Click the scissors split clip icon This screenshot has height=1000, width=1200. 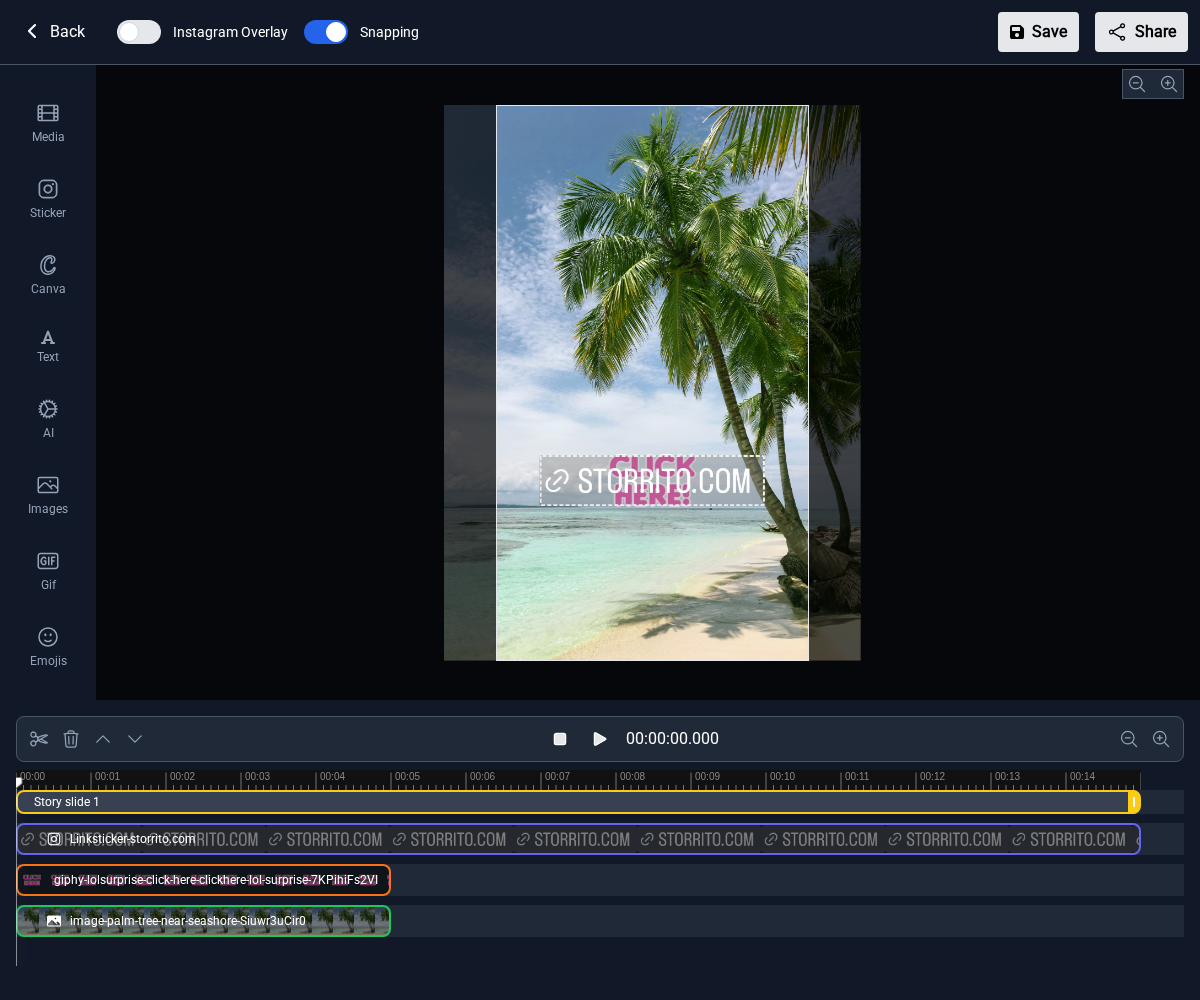click(x=39, y=739)
